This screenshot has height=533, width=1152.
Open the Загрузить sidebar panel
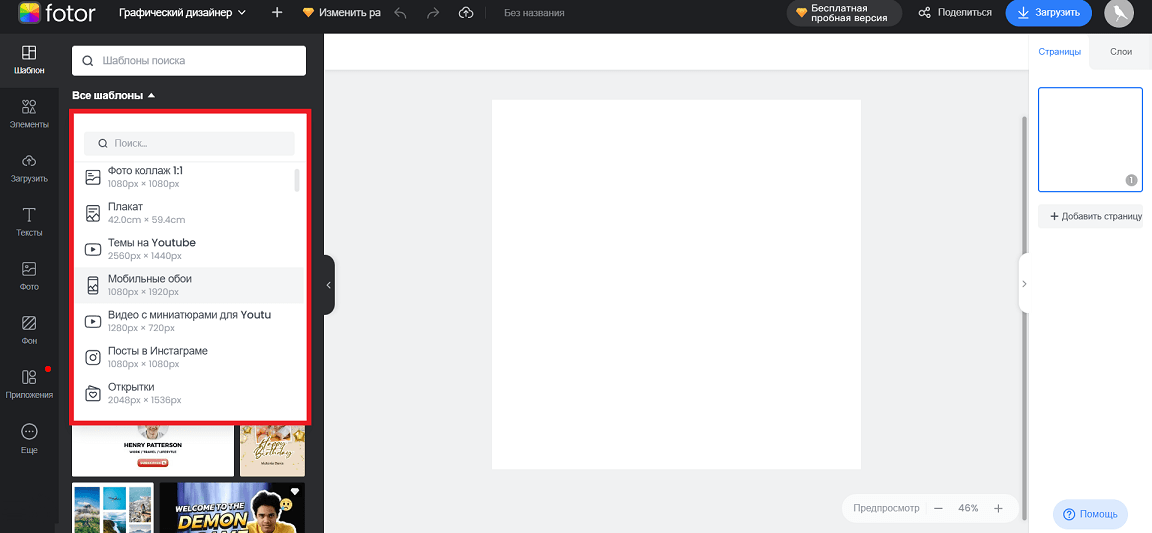(x=29, y=168)
